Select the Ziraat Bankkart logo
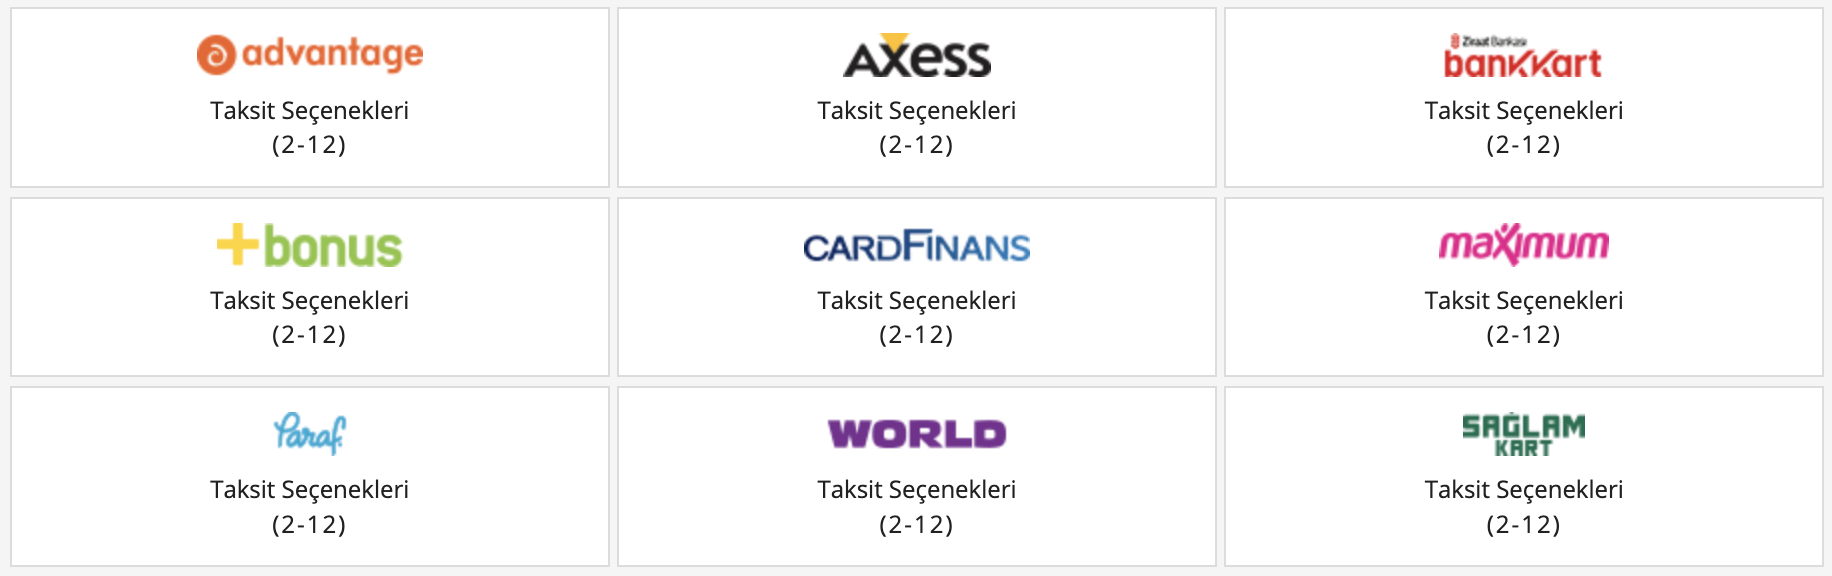Image resolution: width=1832 pixels, height=576 pixels. click(1522, 58)
